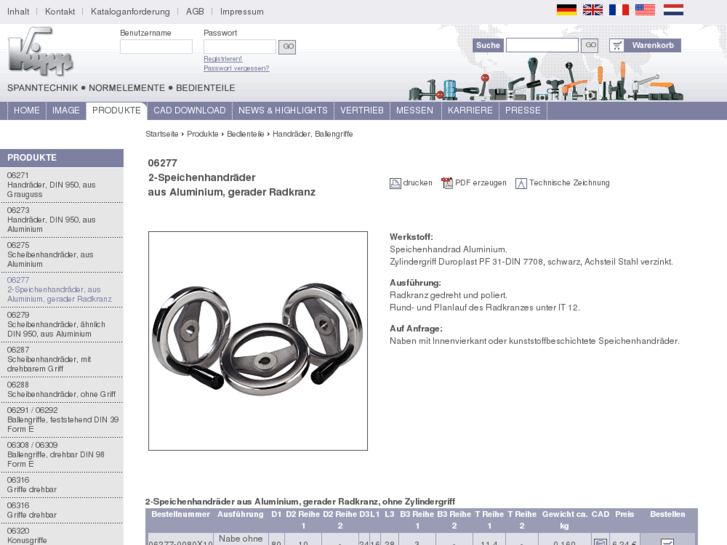Open 06275 Scheibenhandräder aus Aluminium
727x545 pixels.
(x=62, y=255)
